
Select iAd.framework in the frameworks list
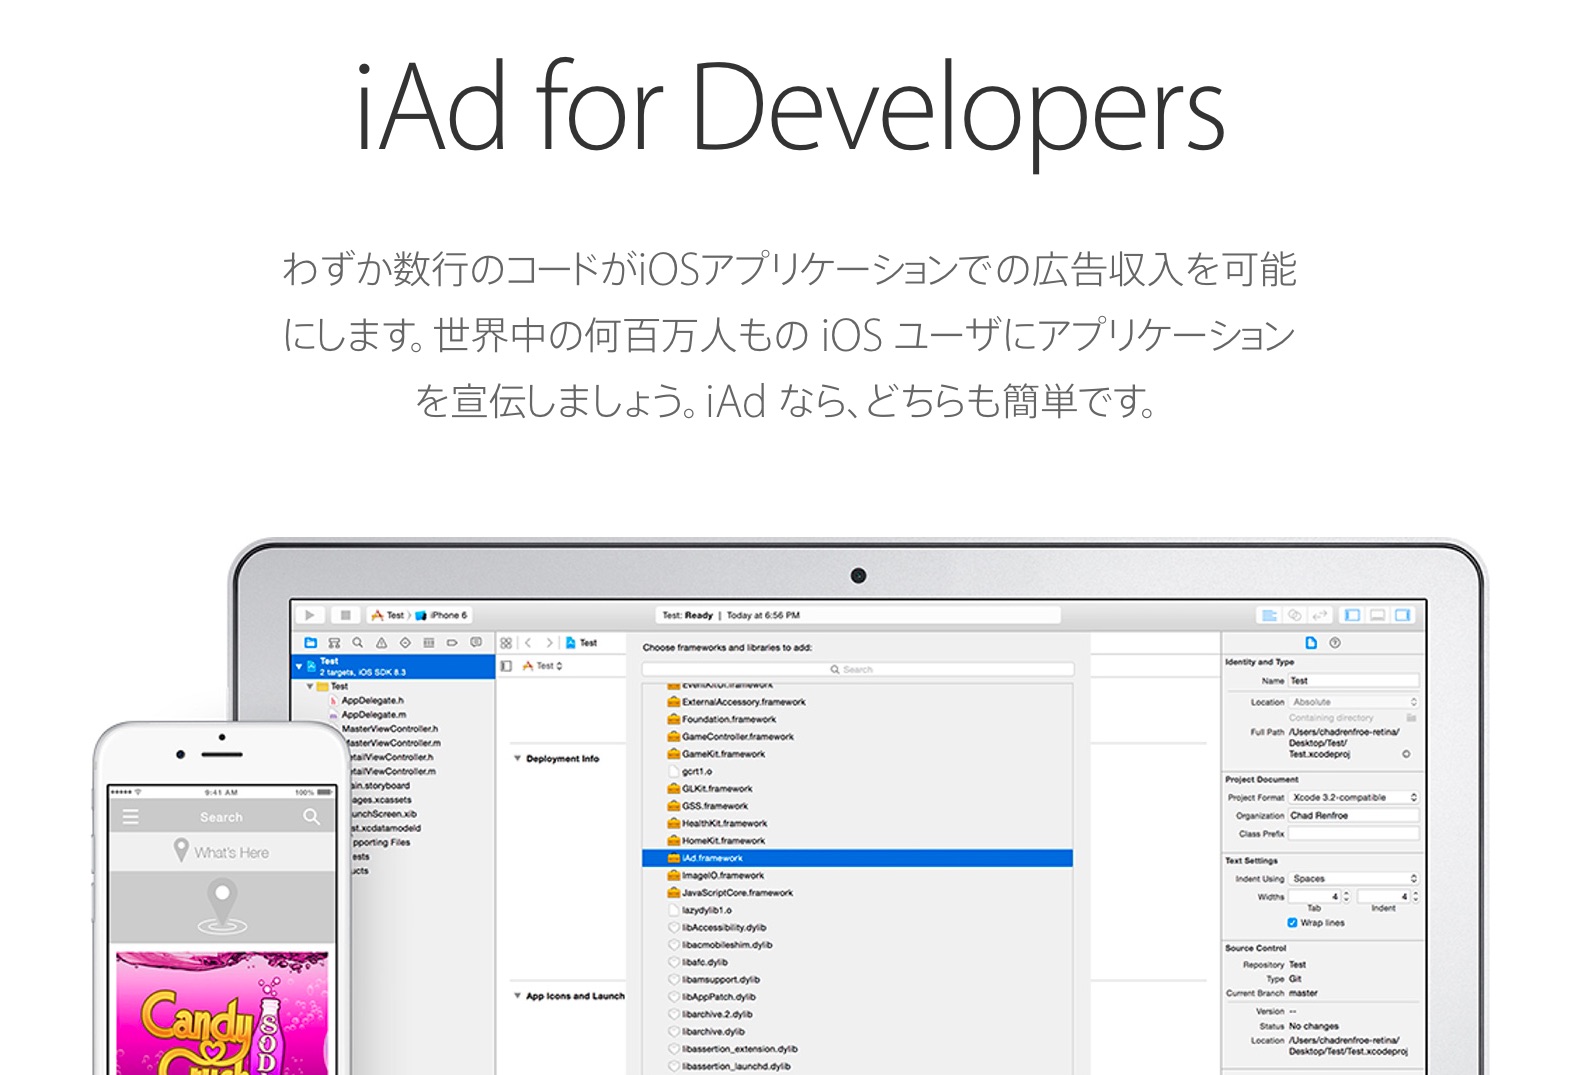[857, 858]
